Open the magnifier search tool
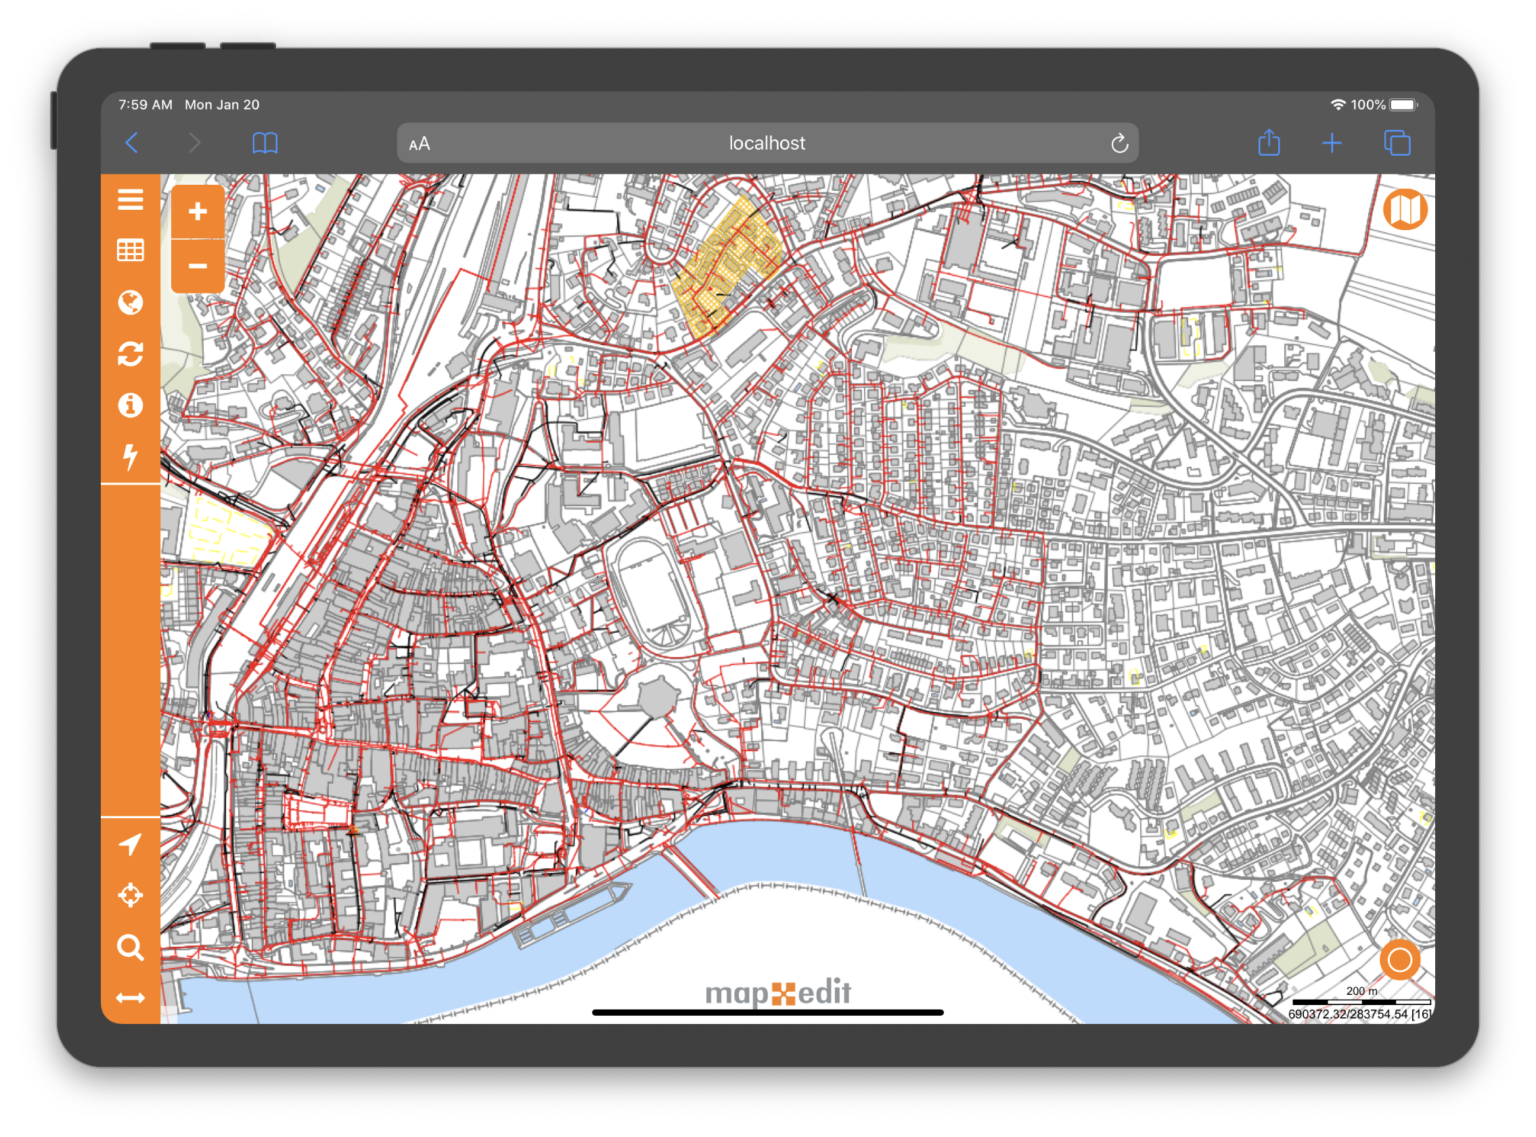1536x1137 pixels. [130, 947]
